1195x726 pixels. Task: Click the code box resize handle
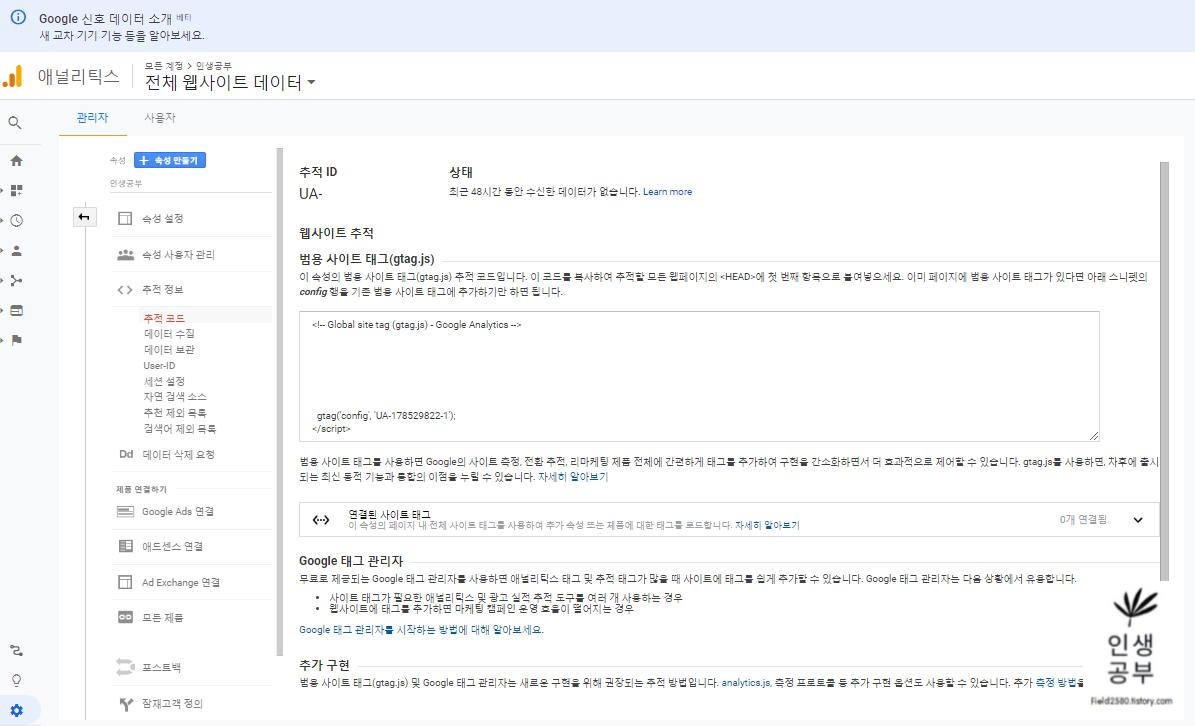click(x=1094, y=436)
